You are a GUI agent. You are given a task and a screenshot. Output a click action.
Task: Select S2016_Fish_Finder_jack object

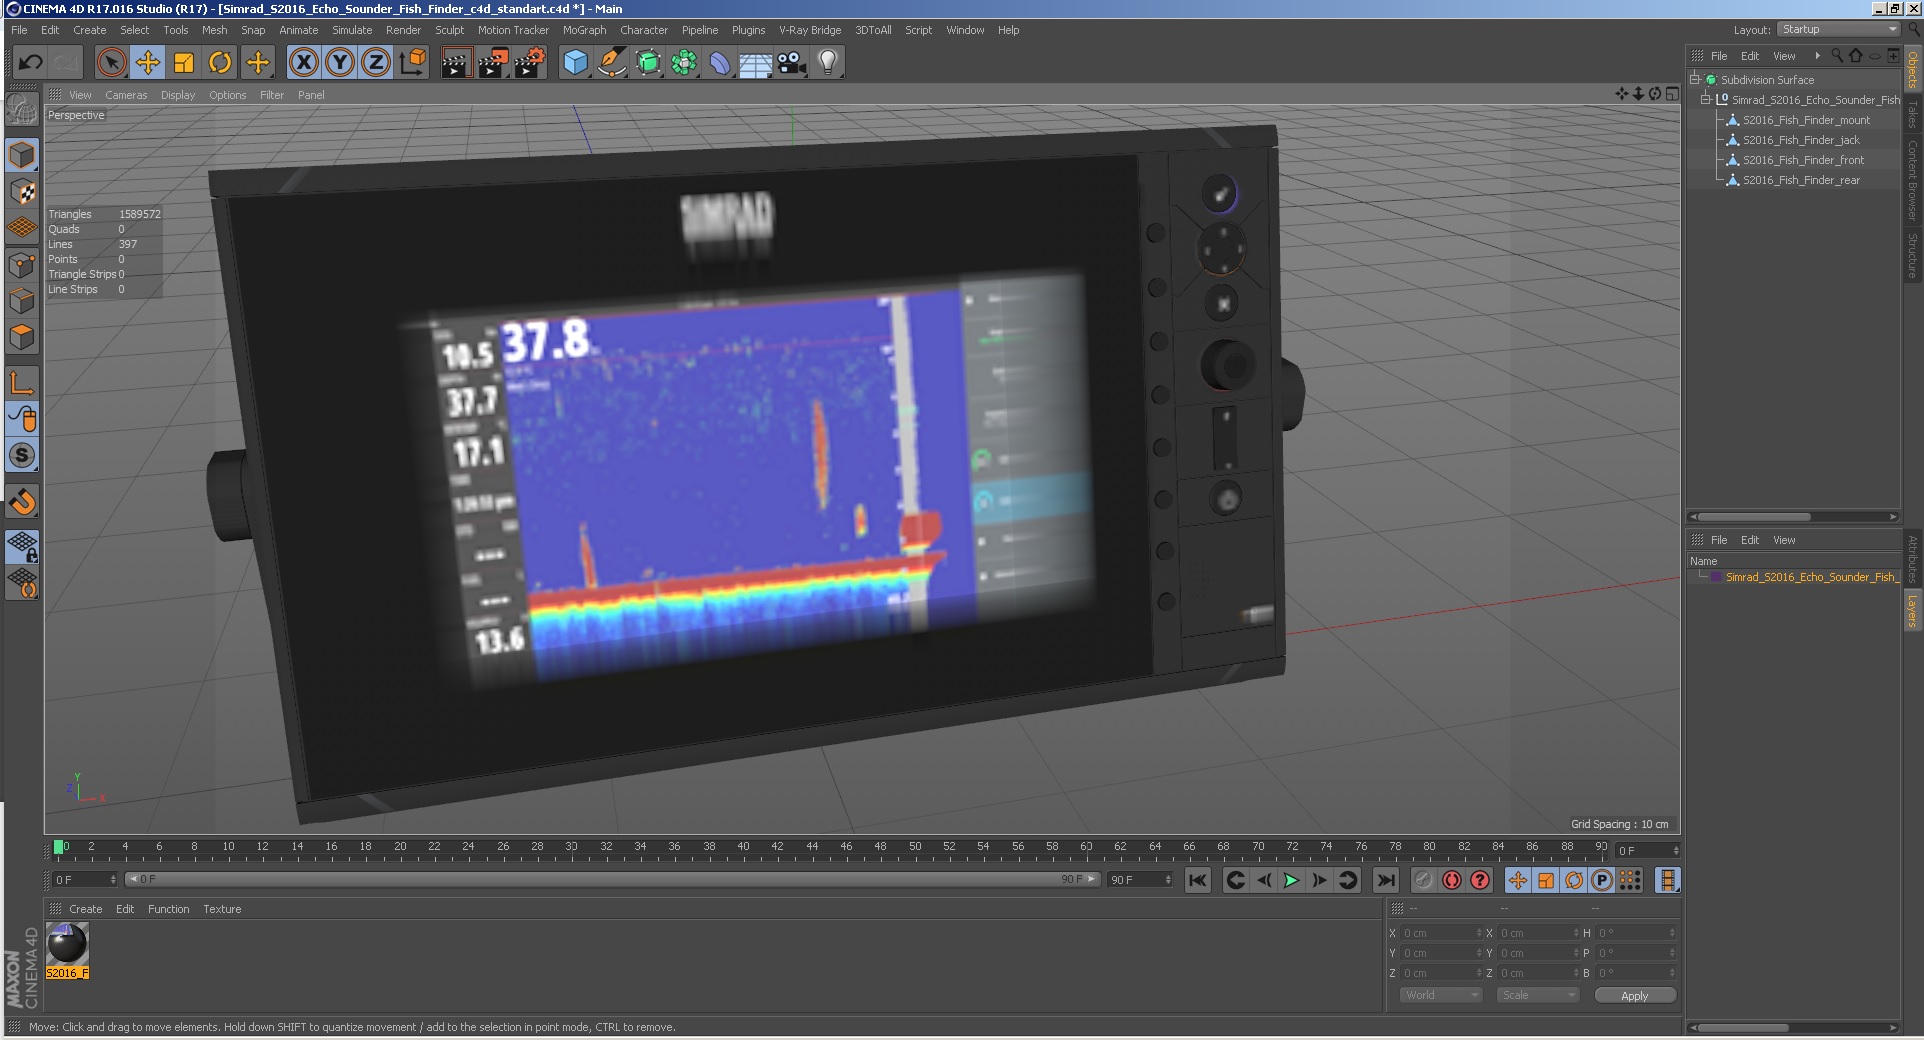[x=1801, y=140]
